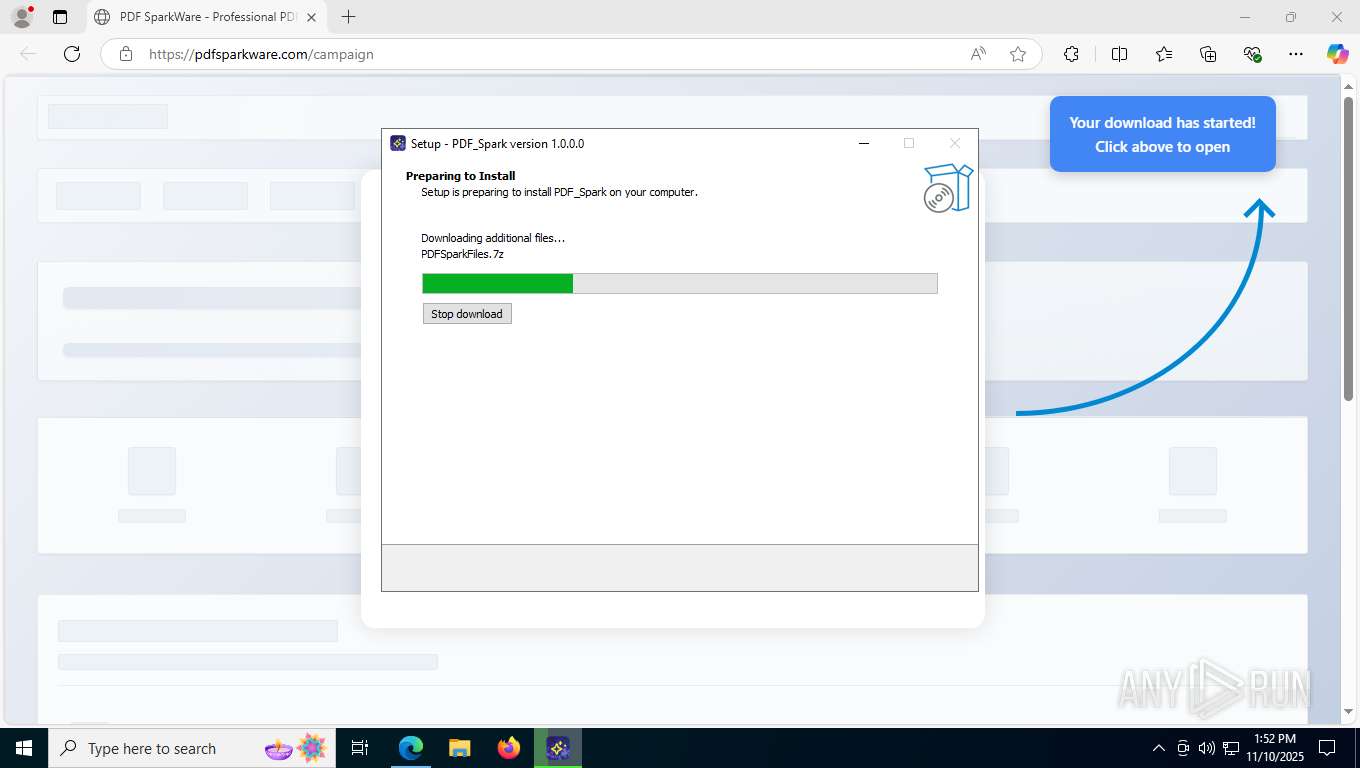Open Edge tab actions menu
The width and height of the screenshot is (1360, 768).
(60, 17)
